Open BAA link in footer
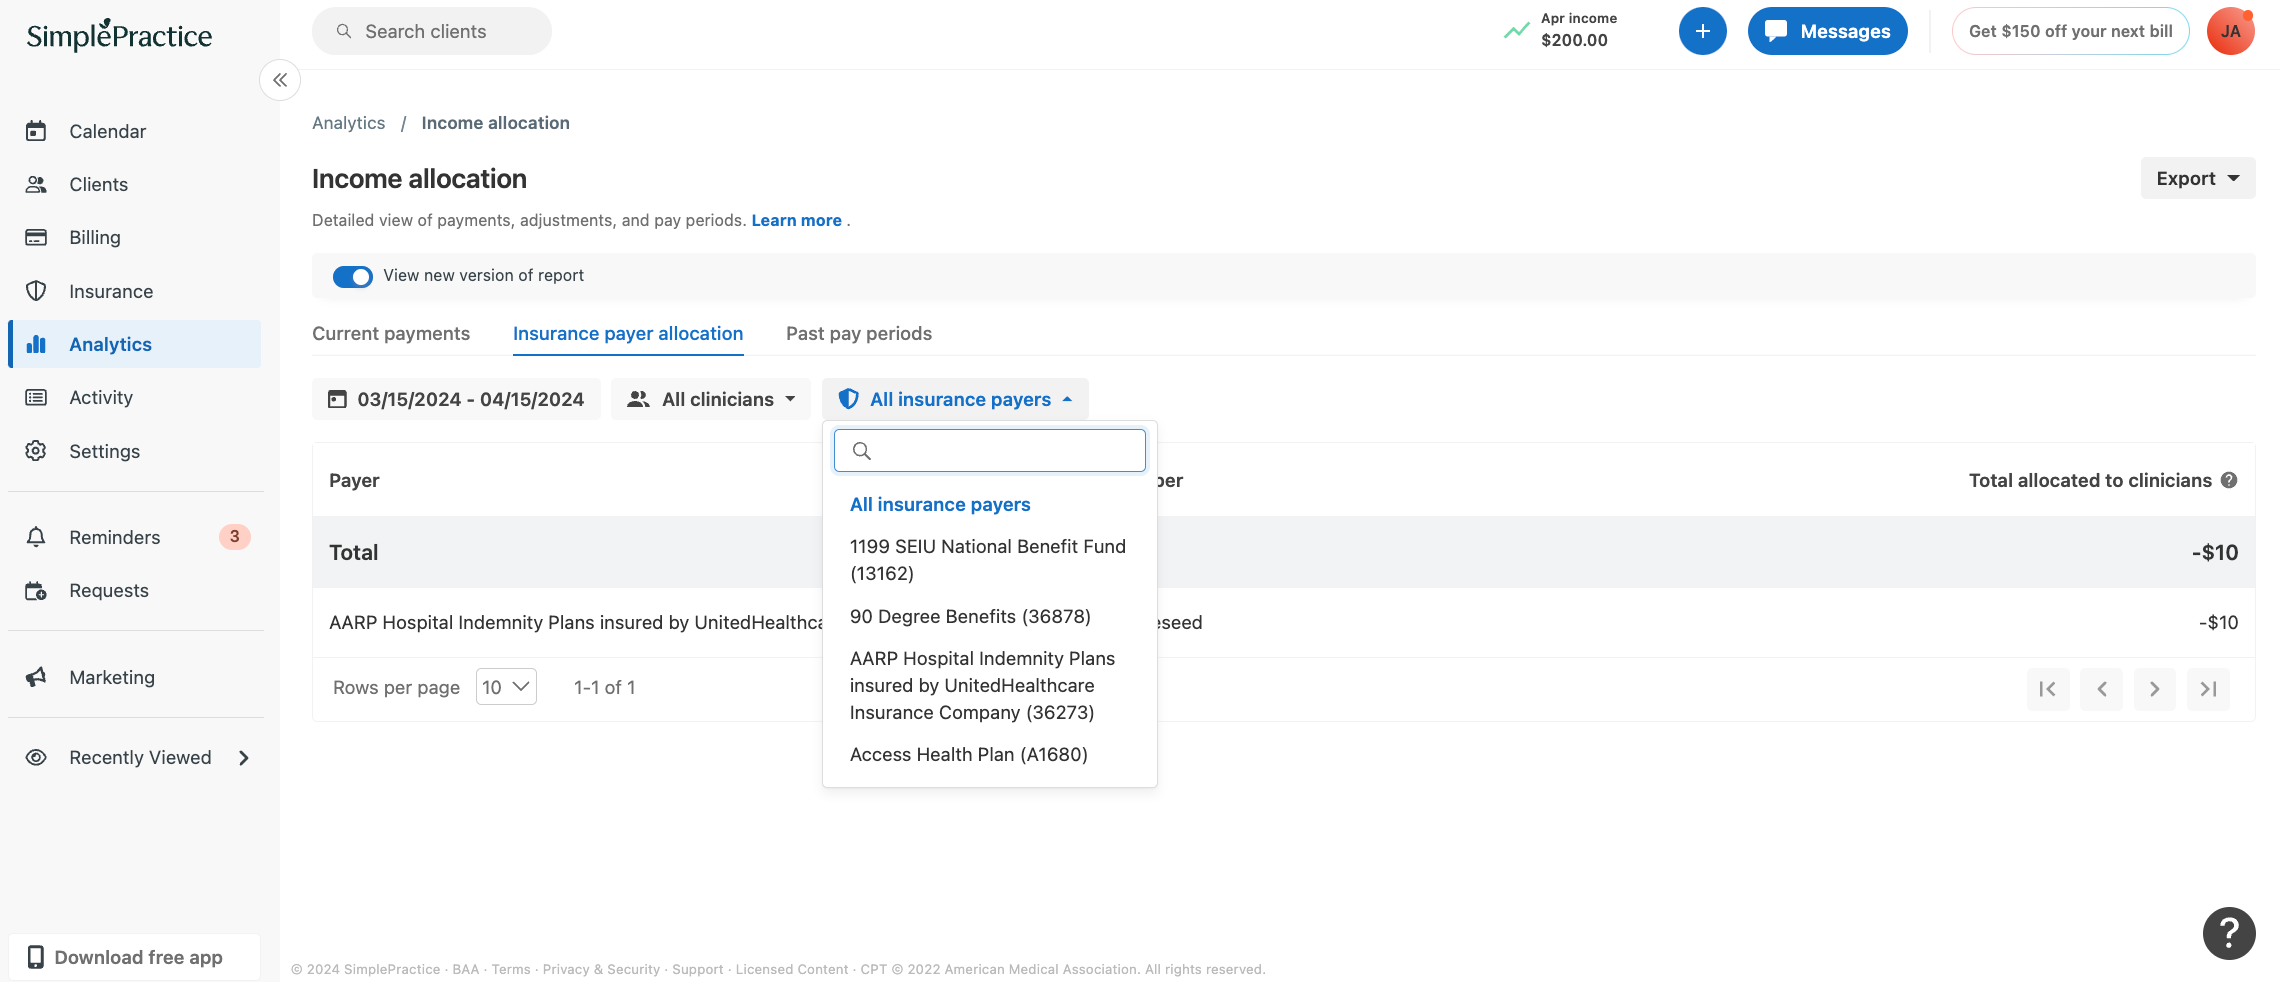The width and height of the screenshot is (2280, 982). (465, 969)
